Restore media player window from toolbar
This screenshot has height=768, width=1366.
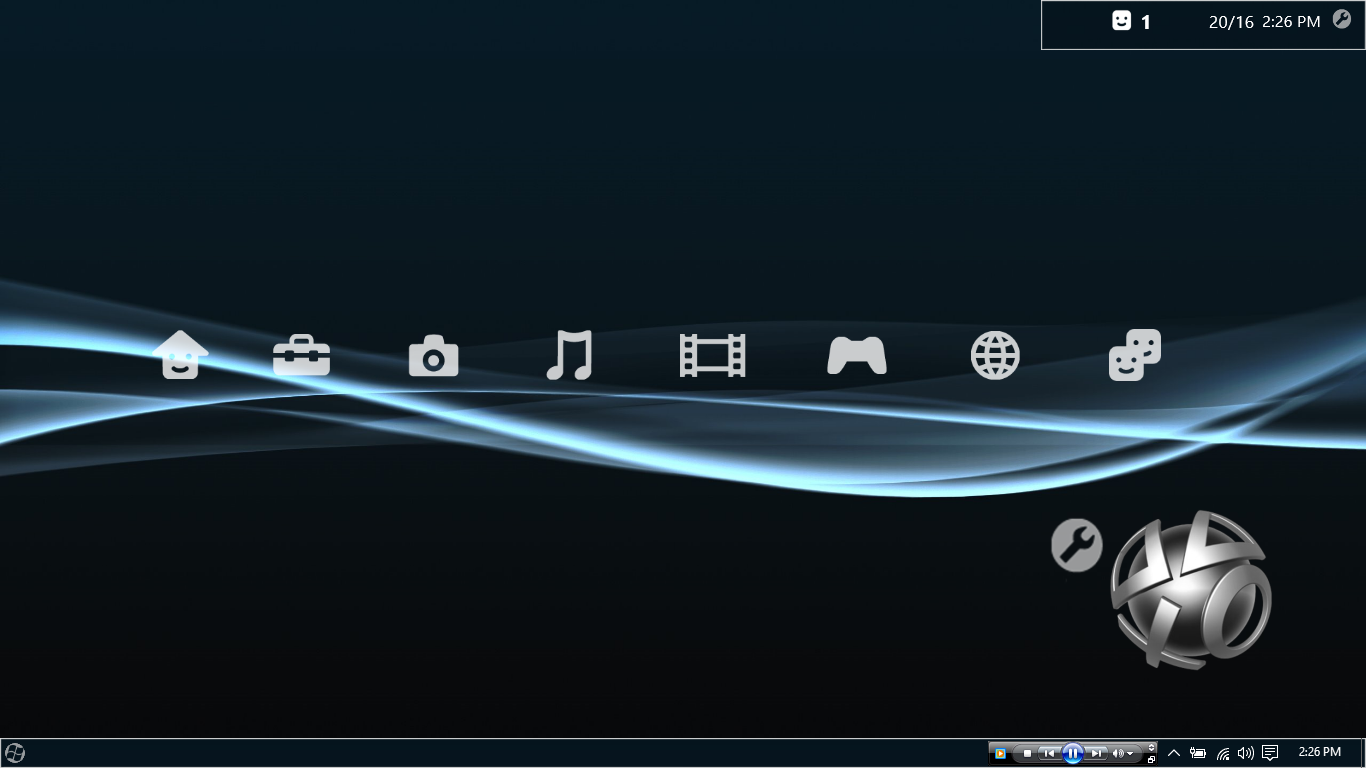pos(1151,760)
